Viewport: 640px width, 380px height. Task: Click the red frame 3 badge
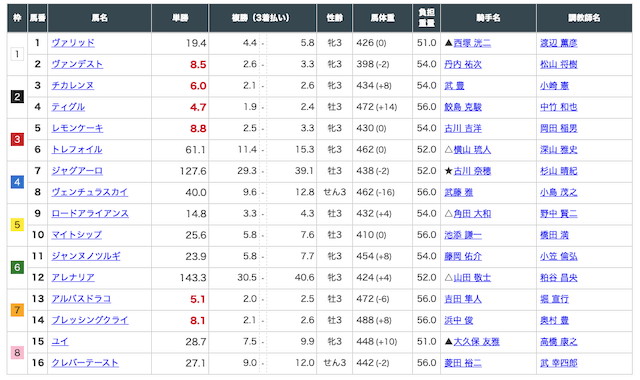point(17,139)
